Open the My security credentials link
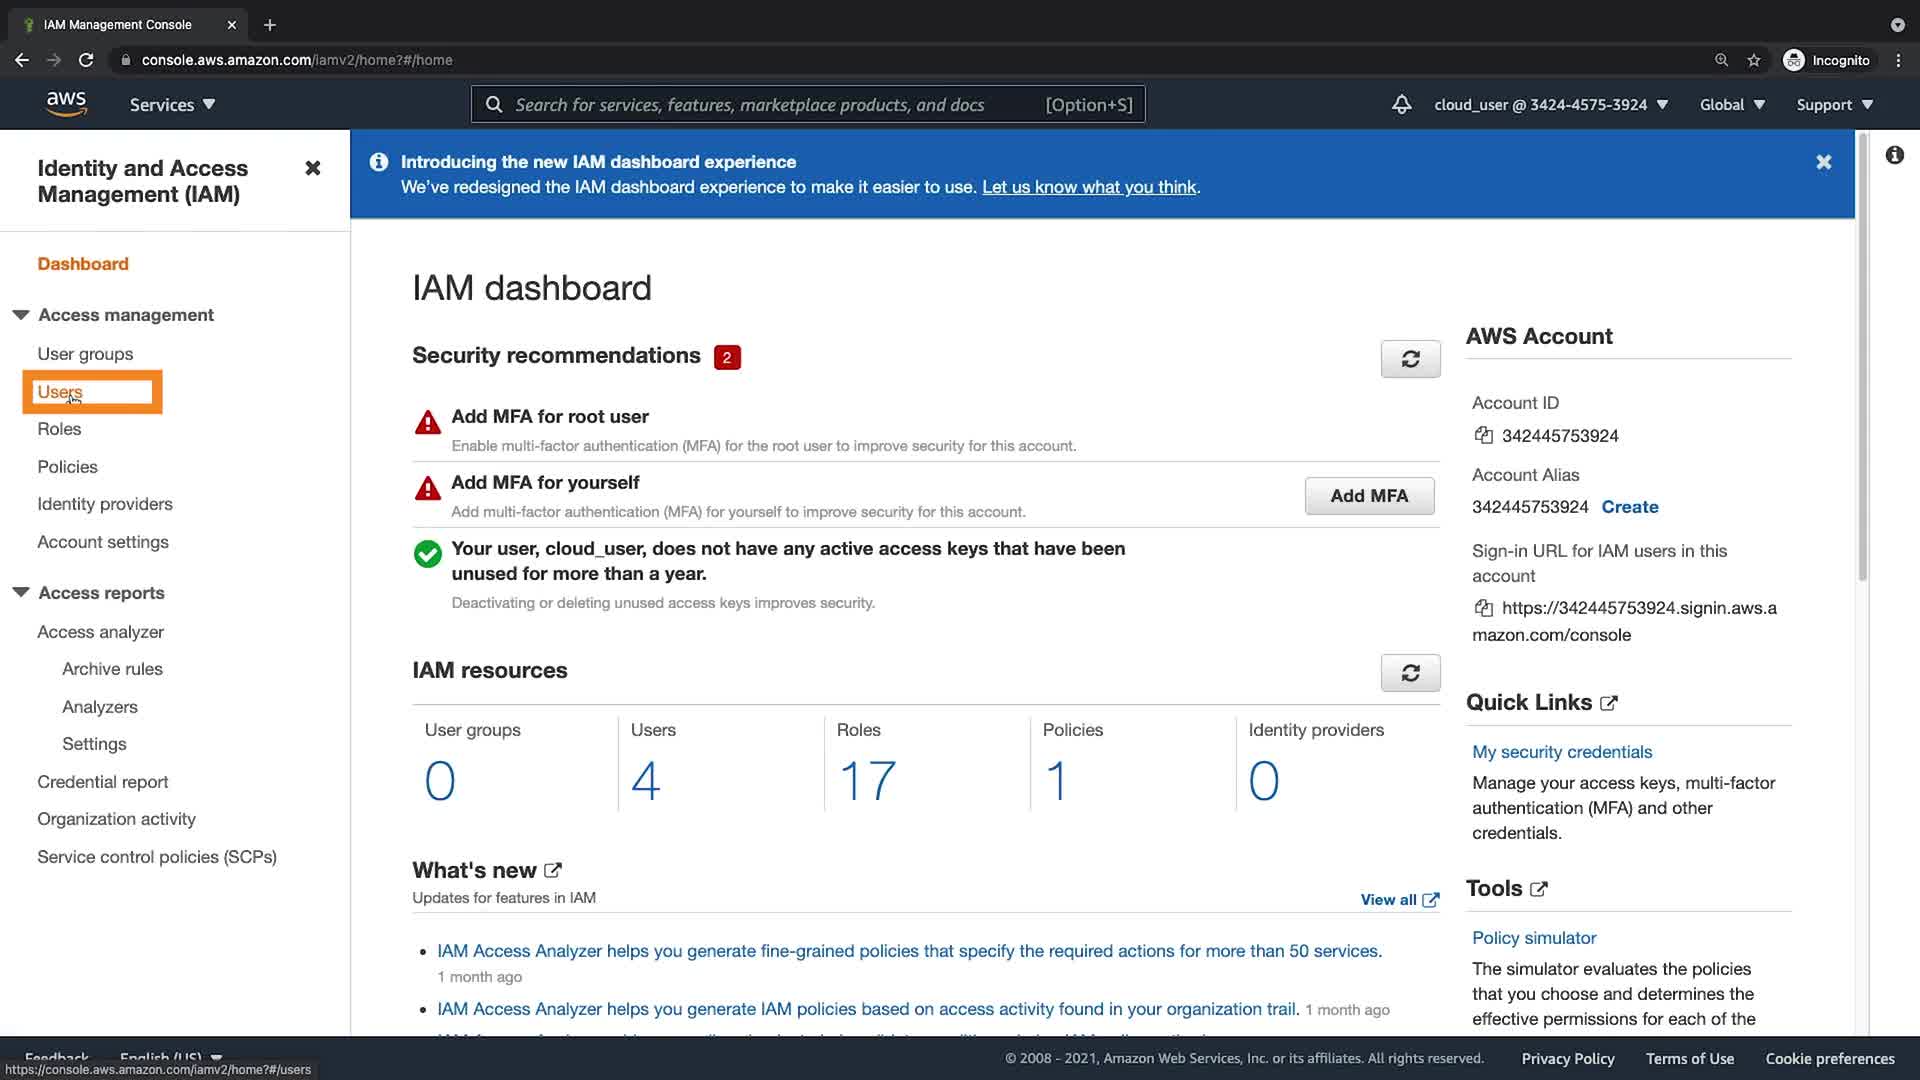 (x=1561, y=752)
